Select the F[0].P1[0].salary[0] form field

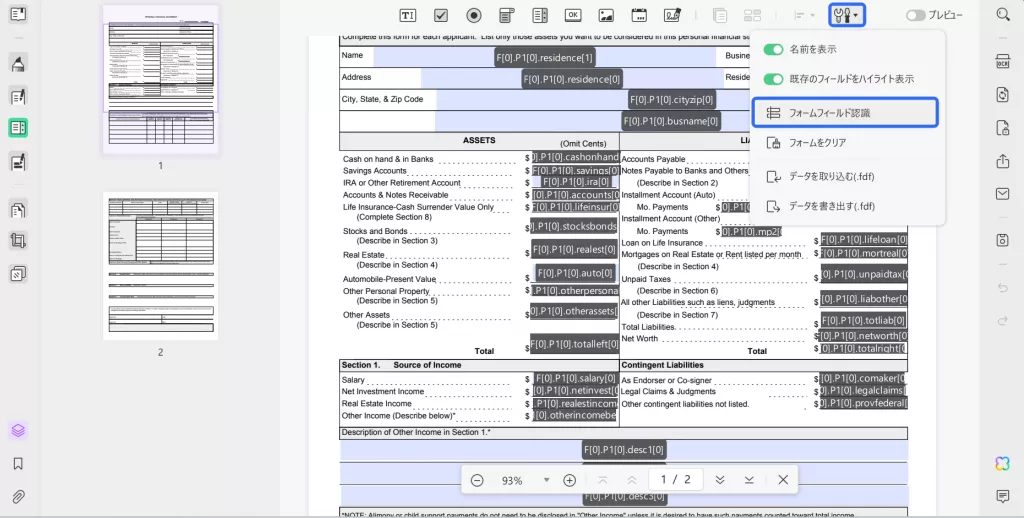point(575,378)
